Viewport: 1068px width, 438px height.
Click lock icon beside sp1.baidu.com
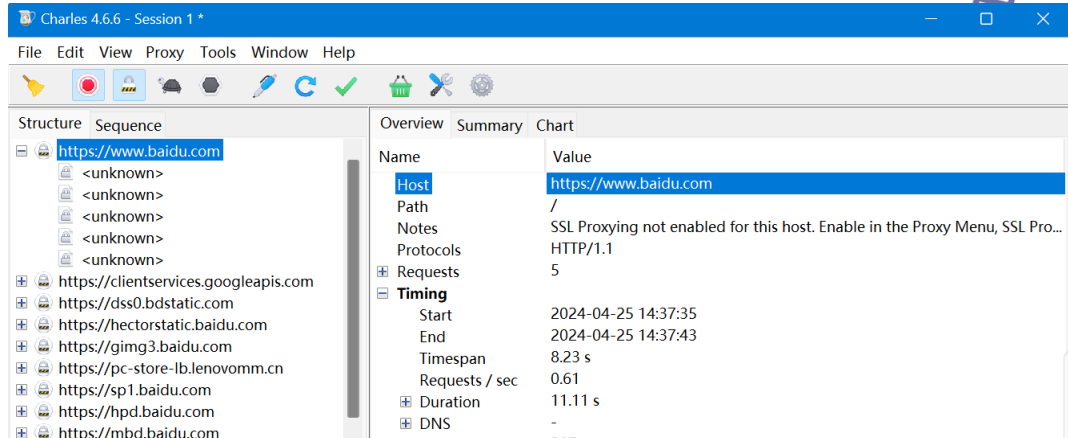44,390
